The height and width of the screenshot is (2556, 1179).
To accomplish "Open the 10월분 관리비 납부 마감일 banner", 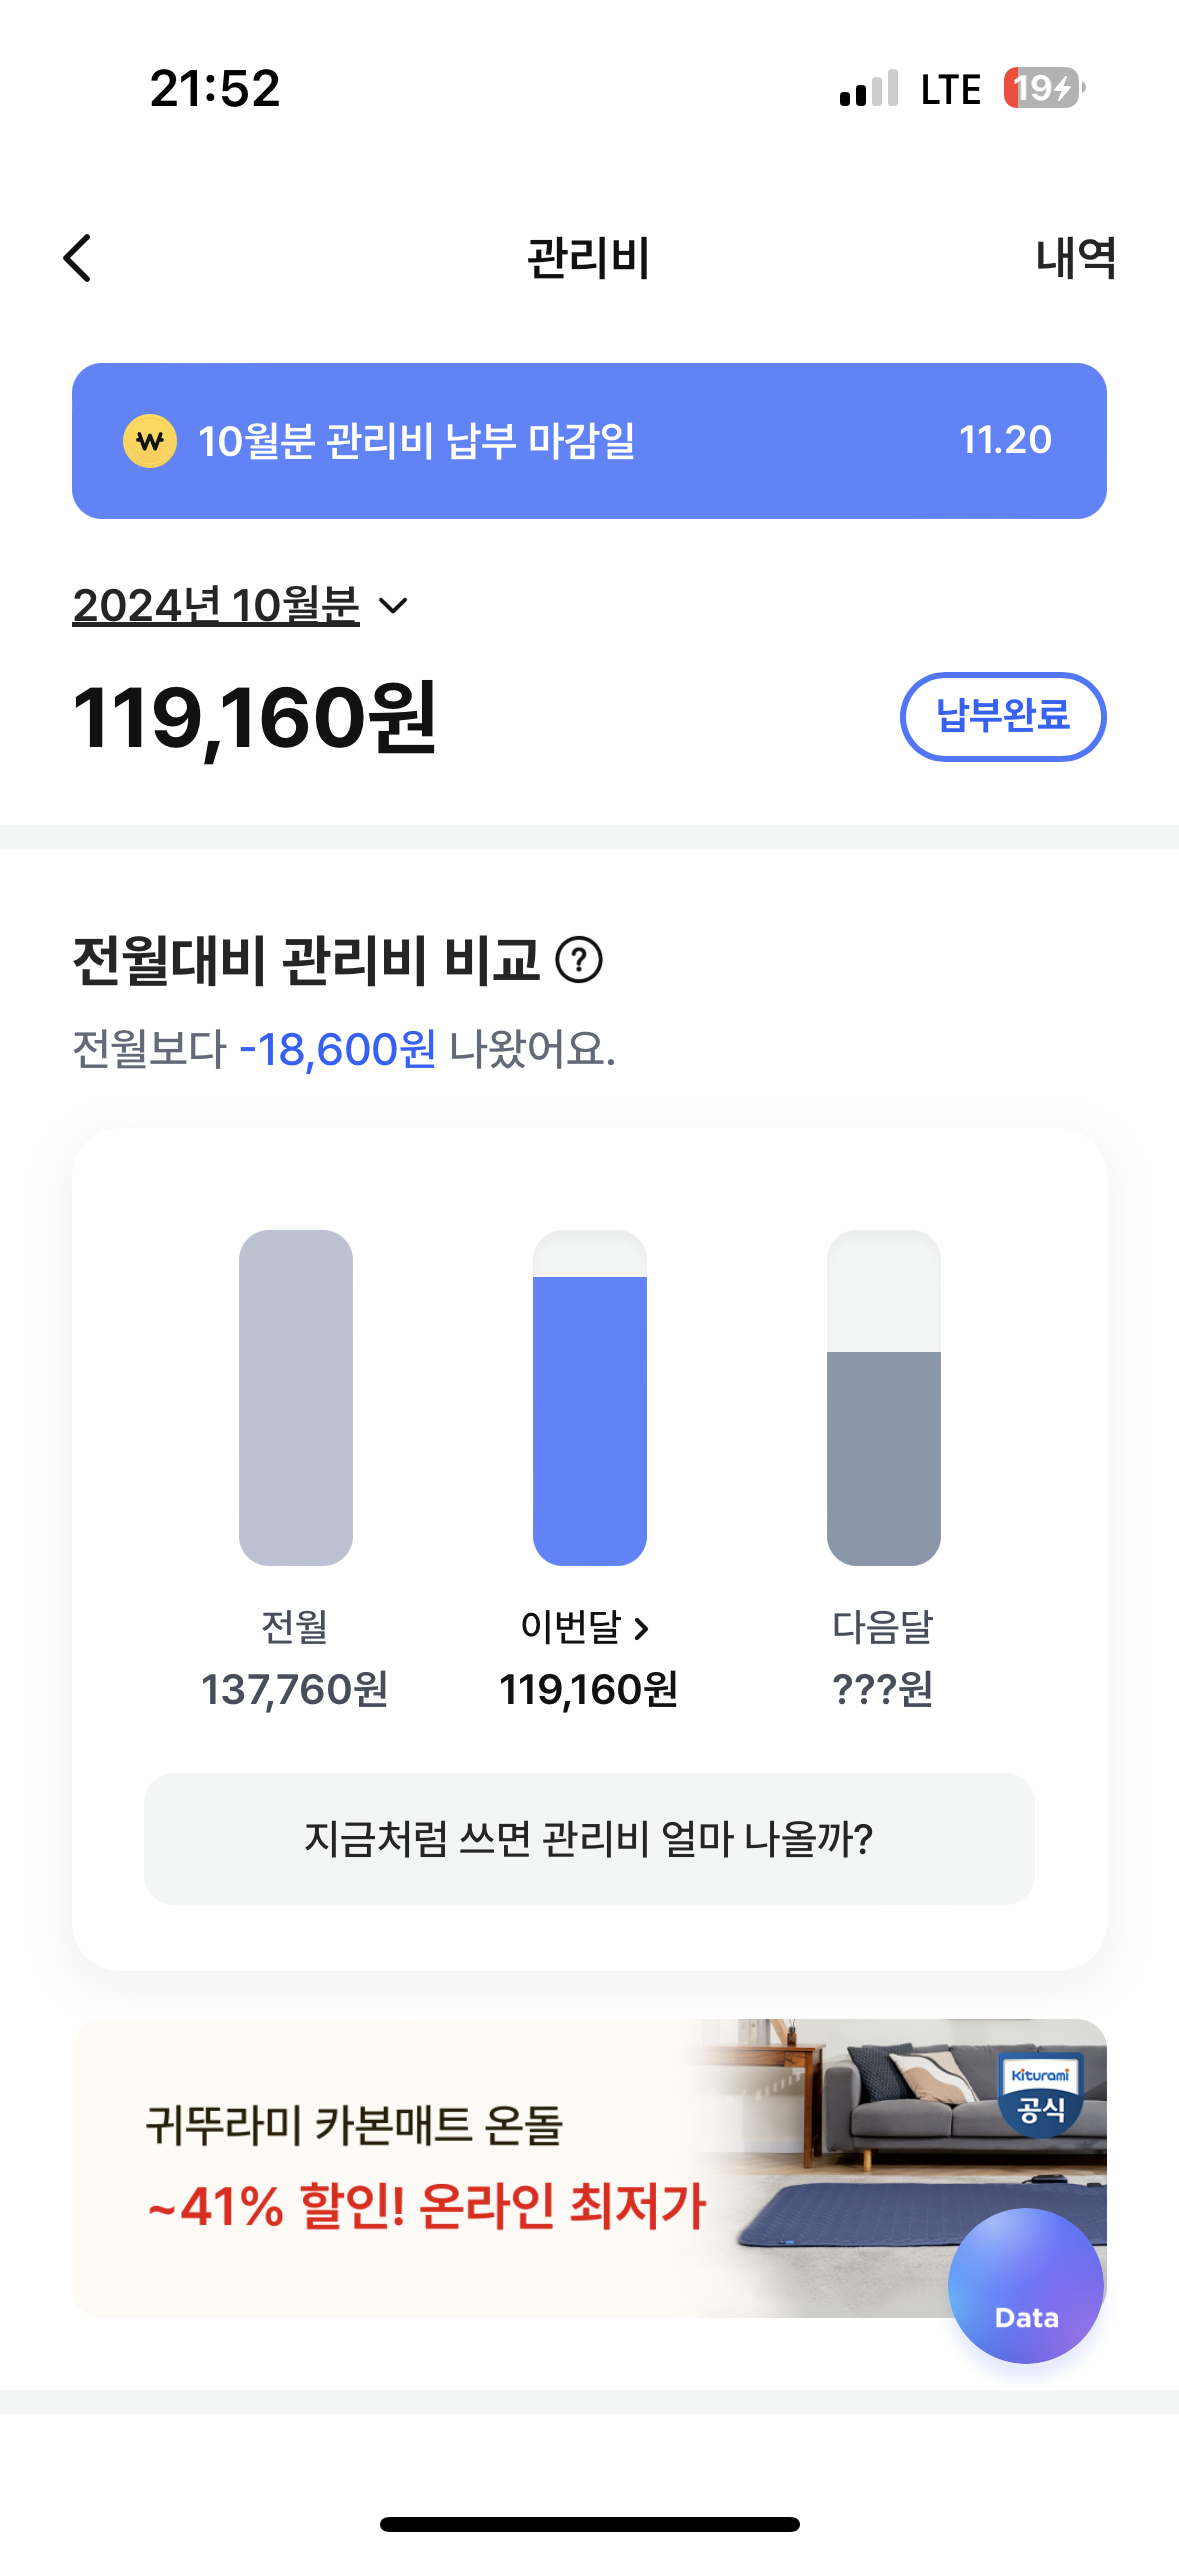I will coord(589,441).
